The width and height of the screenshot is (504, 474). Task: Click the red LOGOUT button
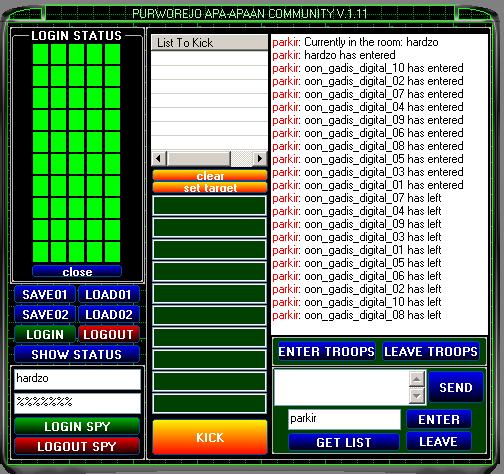point(109,334)
